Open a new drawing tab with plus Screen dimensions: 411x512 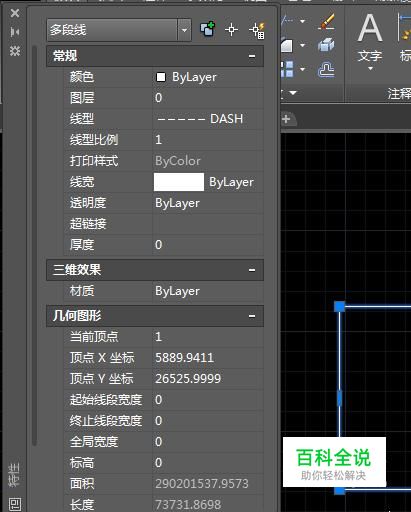286,119
